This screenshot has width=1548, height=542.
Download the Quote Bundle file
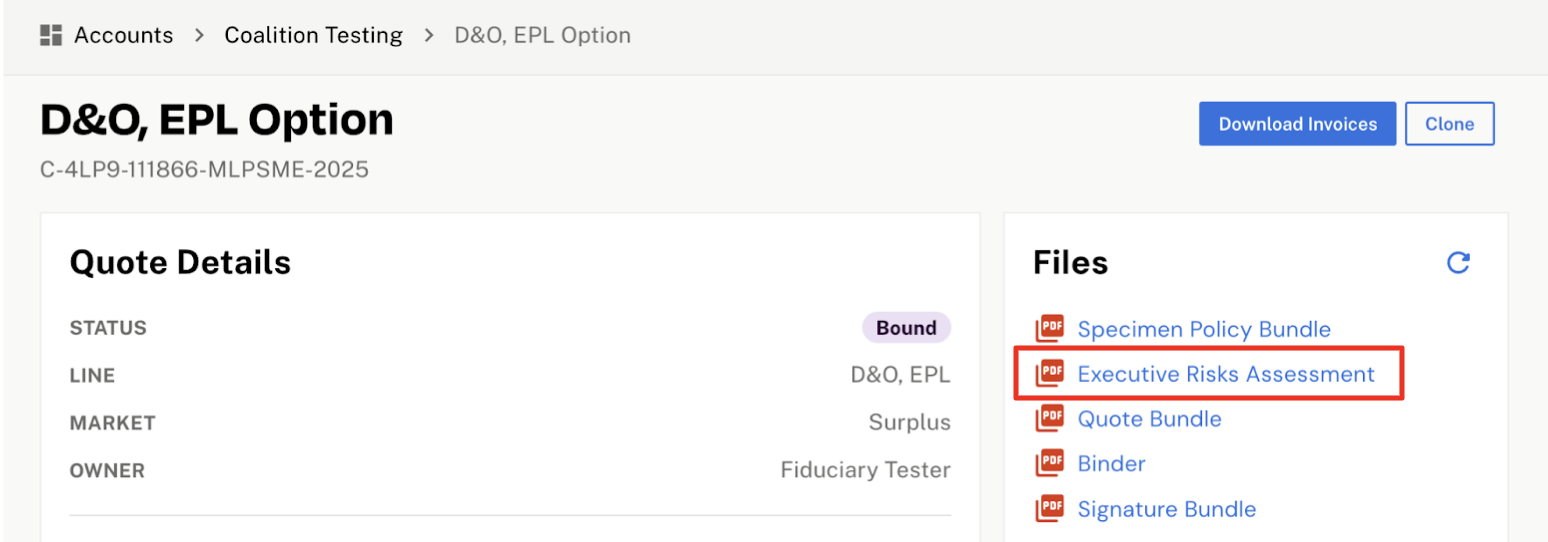click(1149, 419)
